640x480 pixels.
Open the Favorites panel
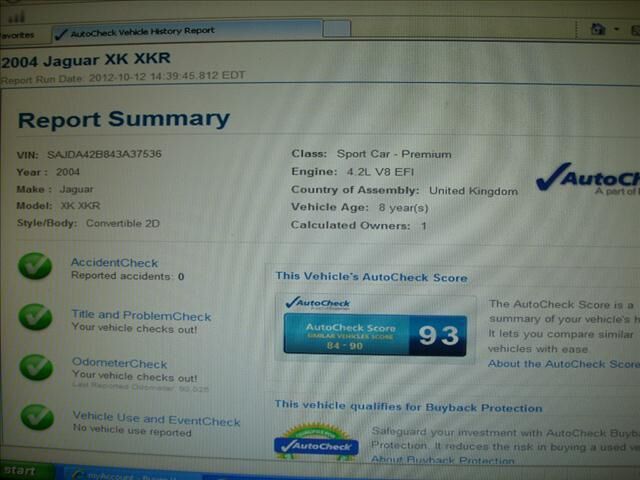point(16,33)
